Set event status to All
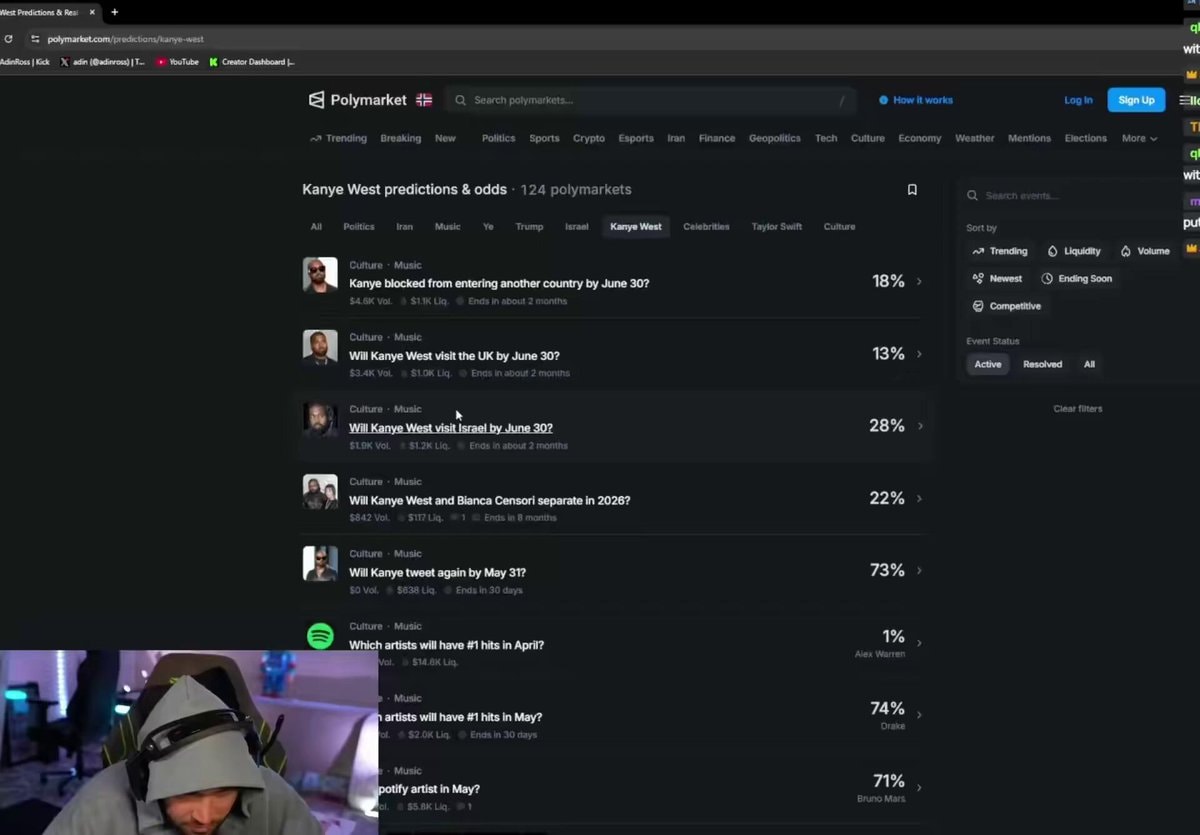The width and height of the screenshot is (1200, 835). pyautogui.click(x=1089, y=364)
